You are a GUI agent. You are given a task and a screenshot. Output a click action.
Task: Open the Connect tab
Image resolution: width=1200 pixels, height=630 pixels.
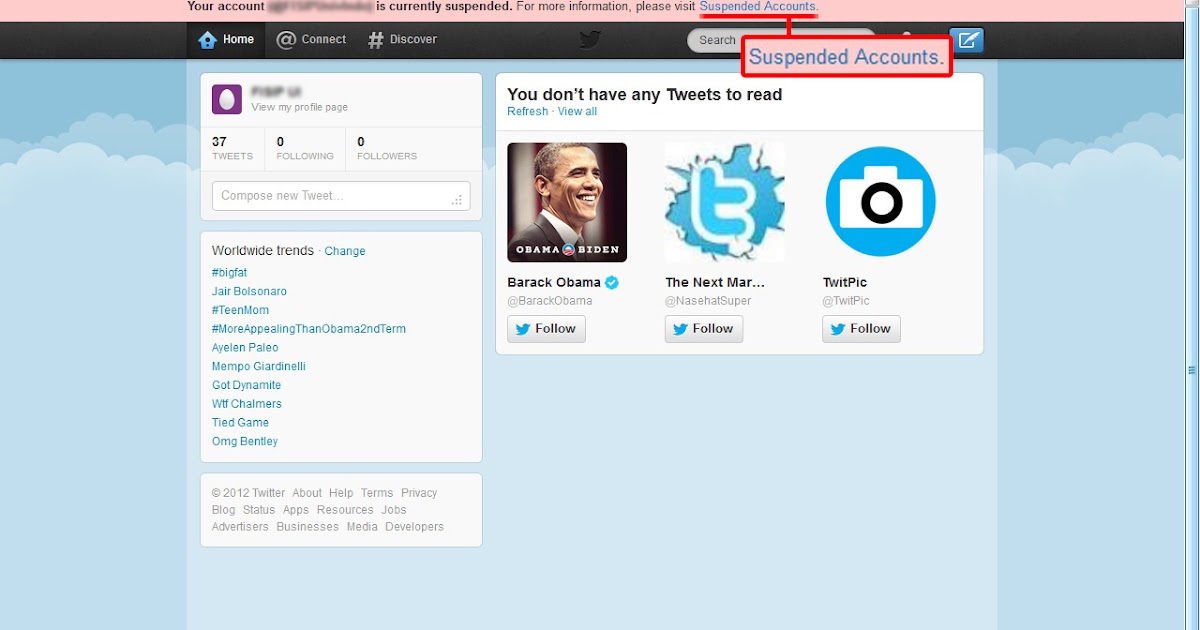click(x=311, y=40)
